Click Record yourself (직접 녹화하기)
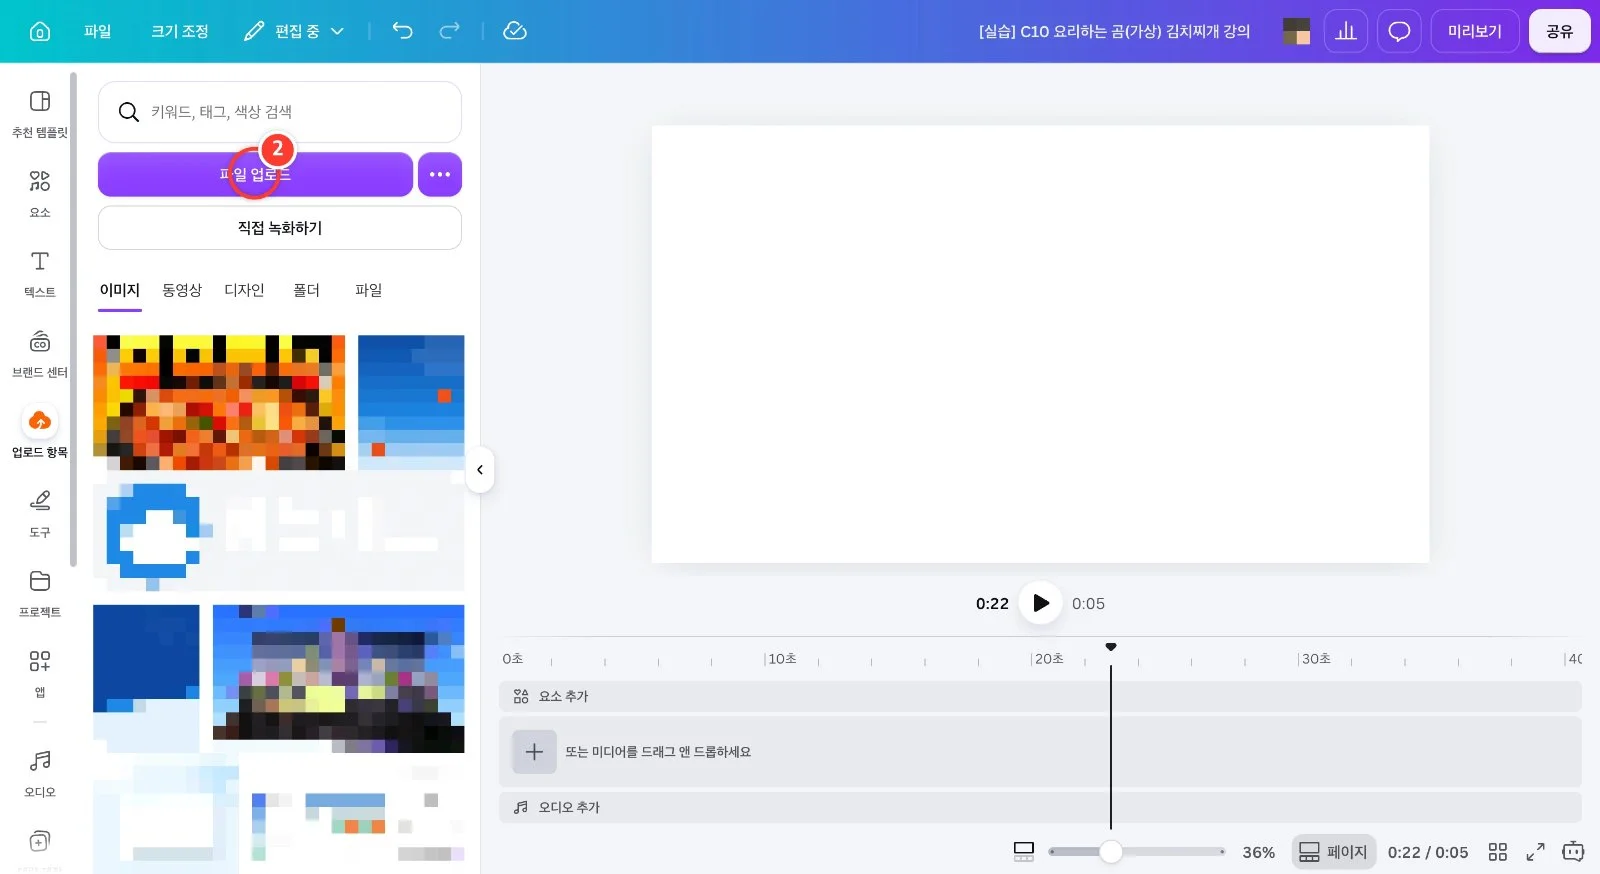Image resolution: width=1600 pixels, height=874 pixels. (280, 228)
